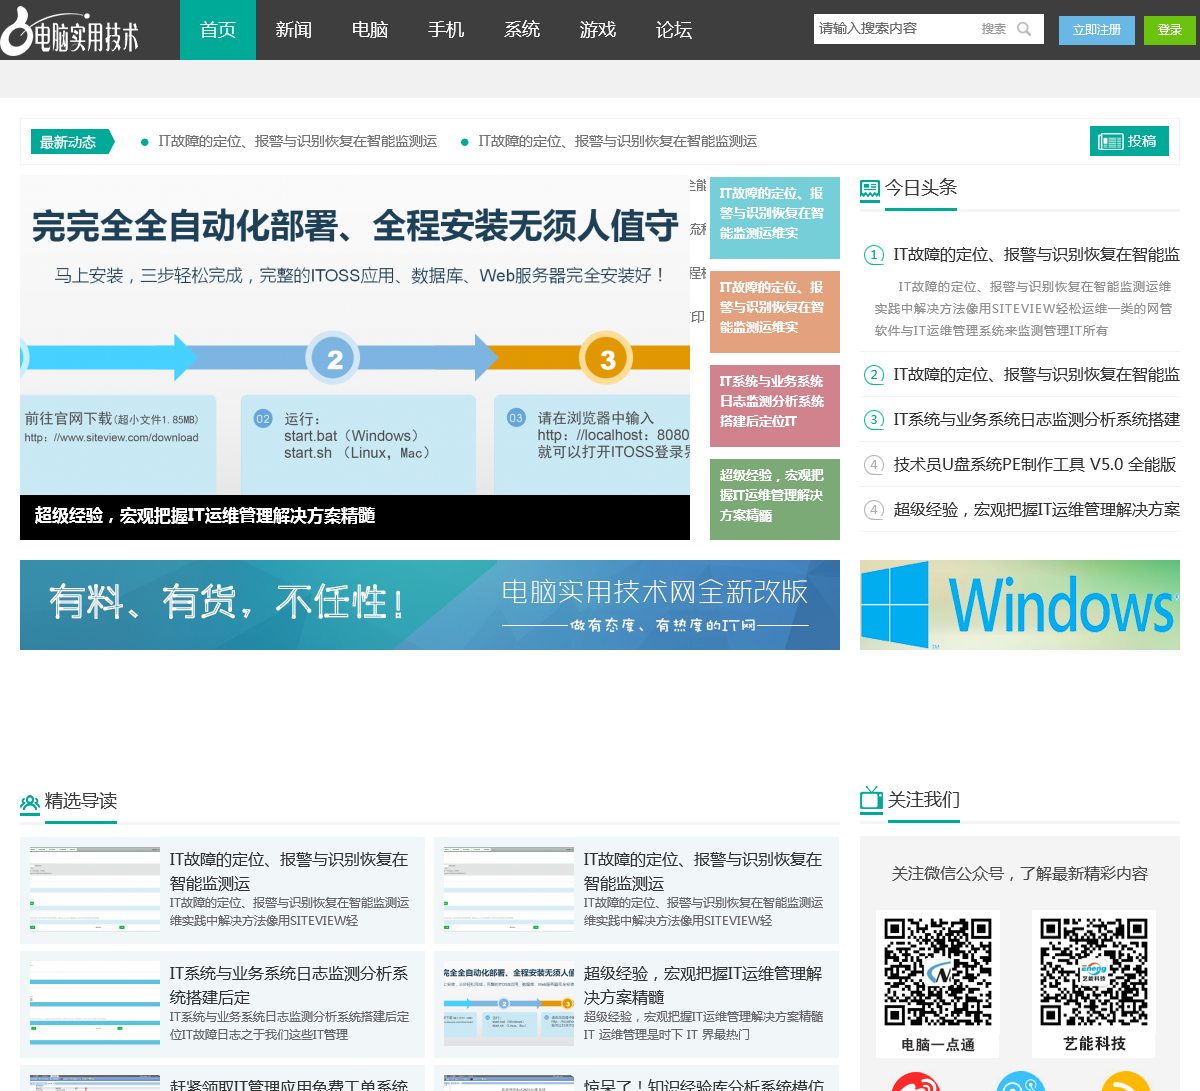Click the Windows banner image
Viewport: 1200px width, 1091px height.
coord(1019,605)
